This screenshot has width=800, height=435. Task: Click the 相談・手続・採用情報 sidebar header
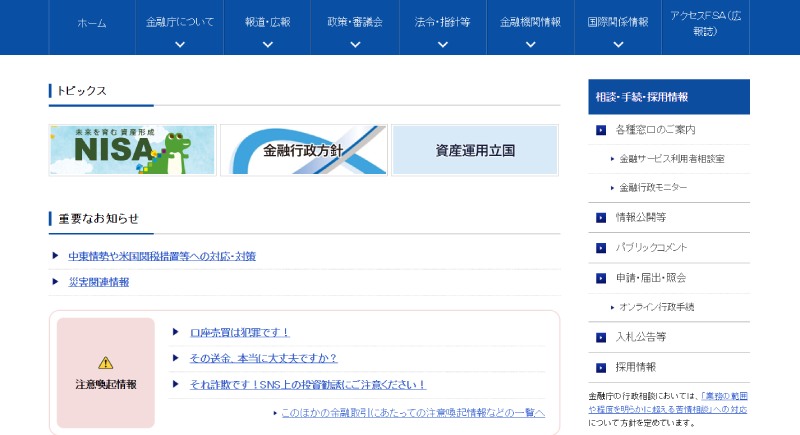[669, 97]
